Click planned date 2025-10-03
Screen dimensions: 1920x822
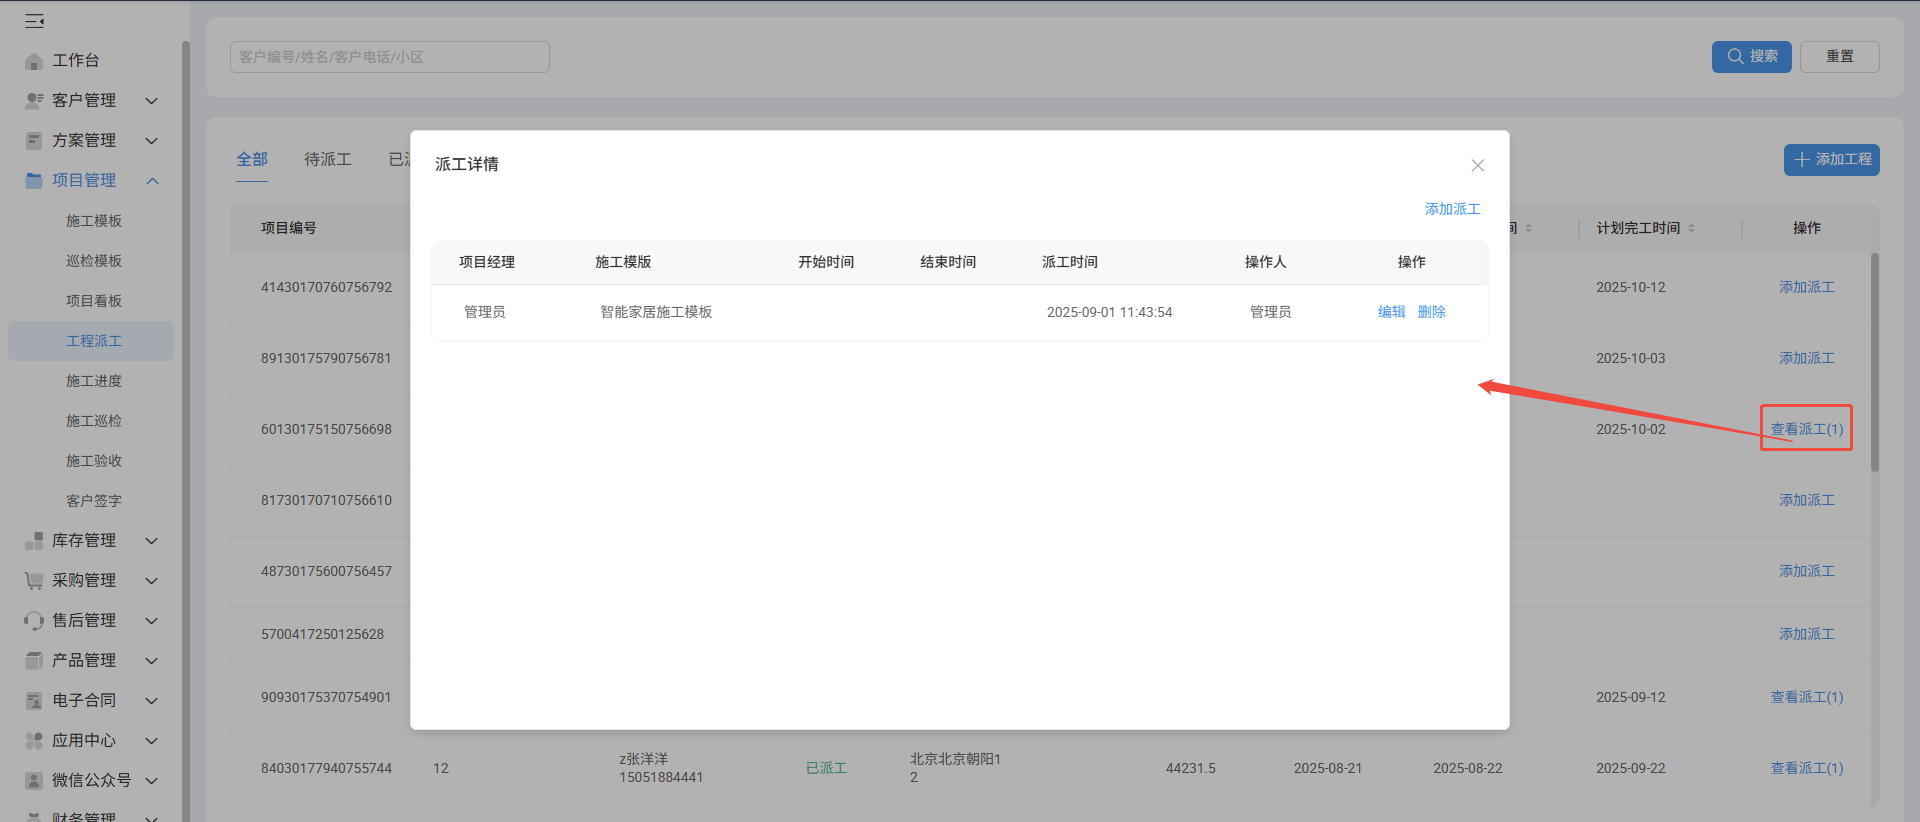[x=1631, y=358]
